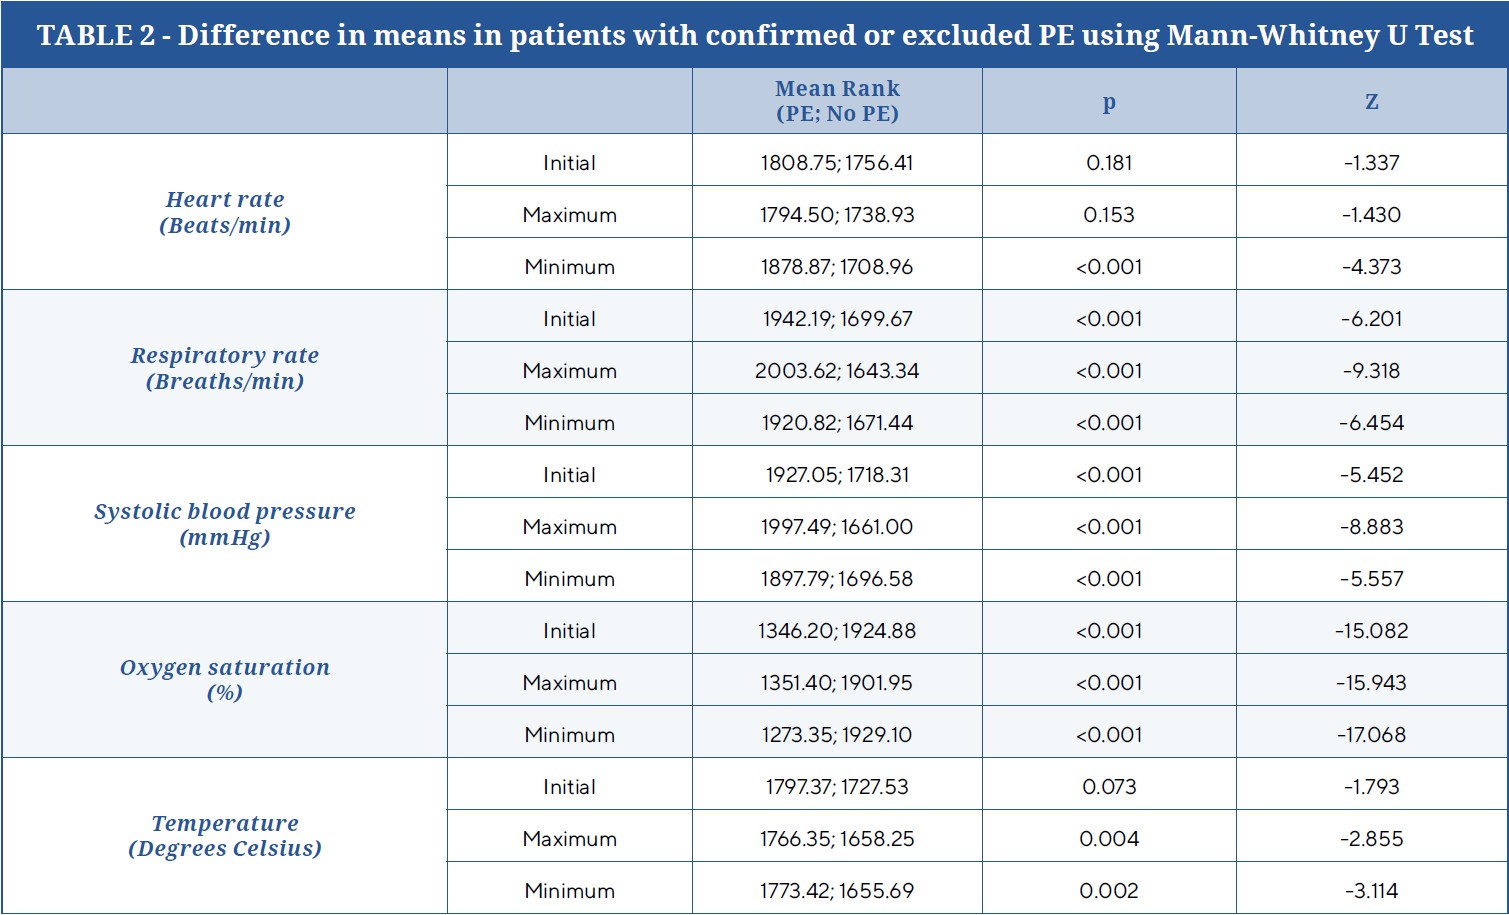
Task: Click the Temperature row label
Action: click(225, 836)
